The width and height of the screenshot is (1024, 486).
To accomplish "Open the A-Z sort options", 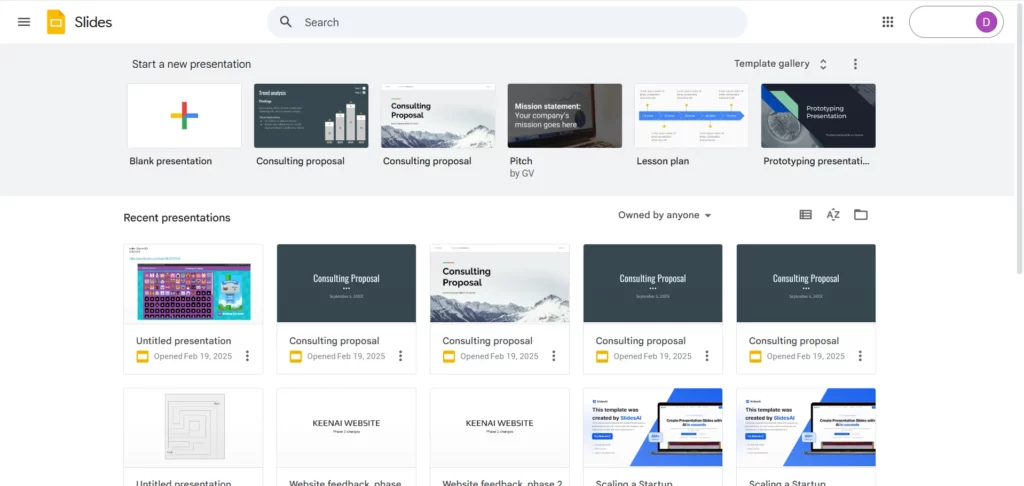I will [833, 215].
